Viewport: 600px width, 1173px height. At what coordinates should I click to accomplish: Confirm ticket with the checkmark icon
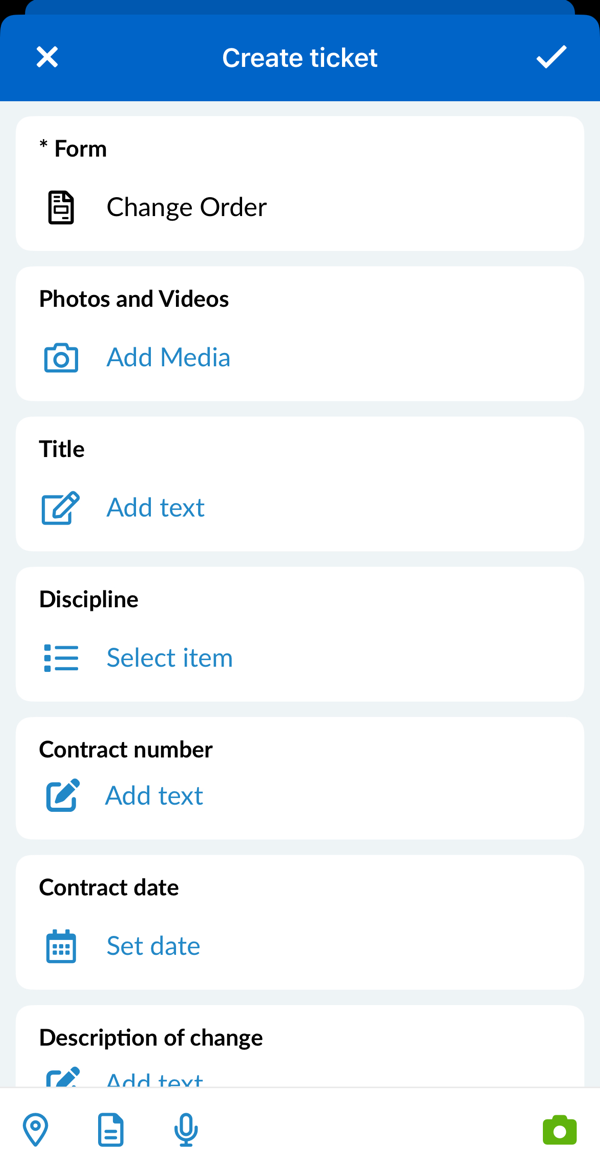tap(551, 57)
